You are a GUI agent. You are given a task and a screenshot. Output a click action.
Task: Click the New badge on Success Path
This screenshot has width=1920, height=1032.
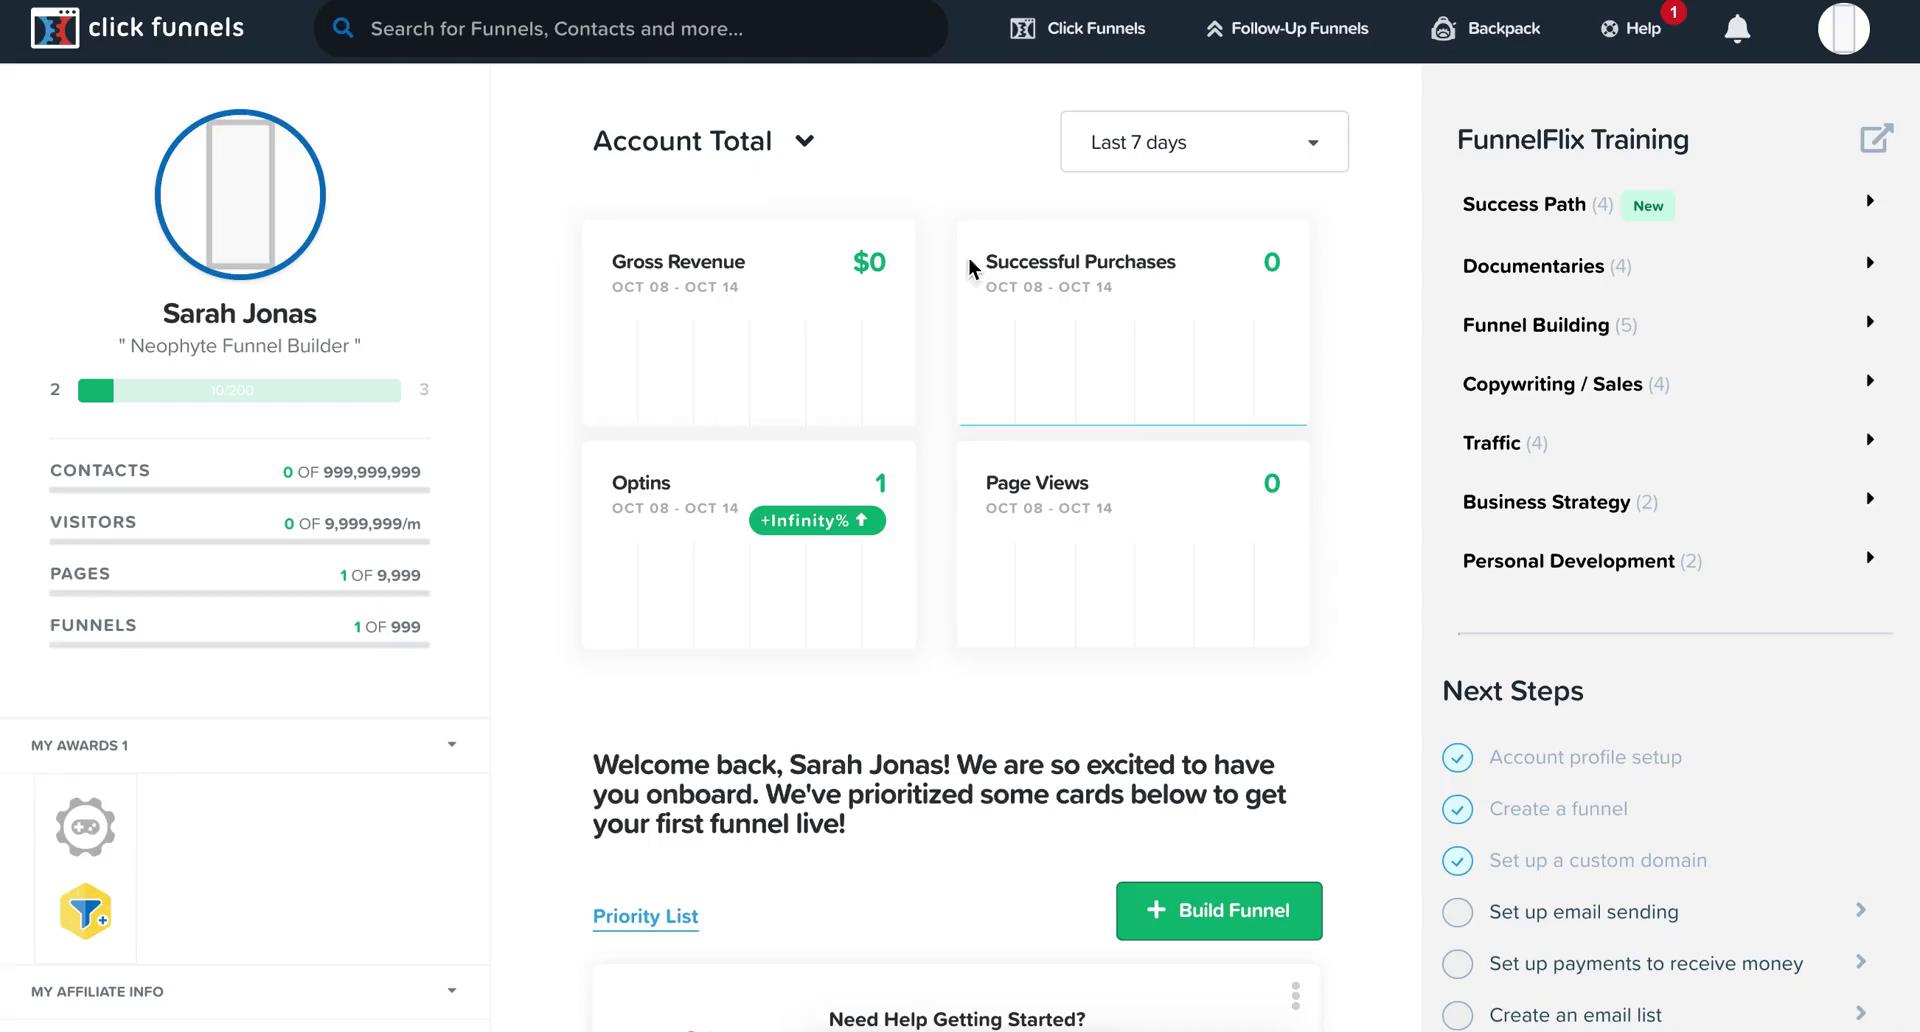point(1648,205)
